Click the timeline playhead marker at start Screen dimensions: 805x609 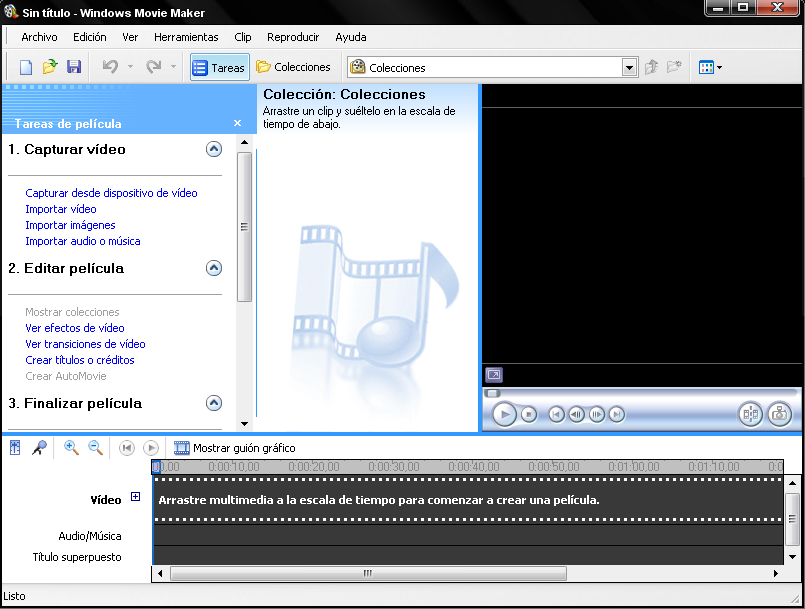coord(157,467)
